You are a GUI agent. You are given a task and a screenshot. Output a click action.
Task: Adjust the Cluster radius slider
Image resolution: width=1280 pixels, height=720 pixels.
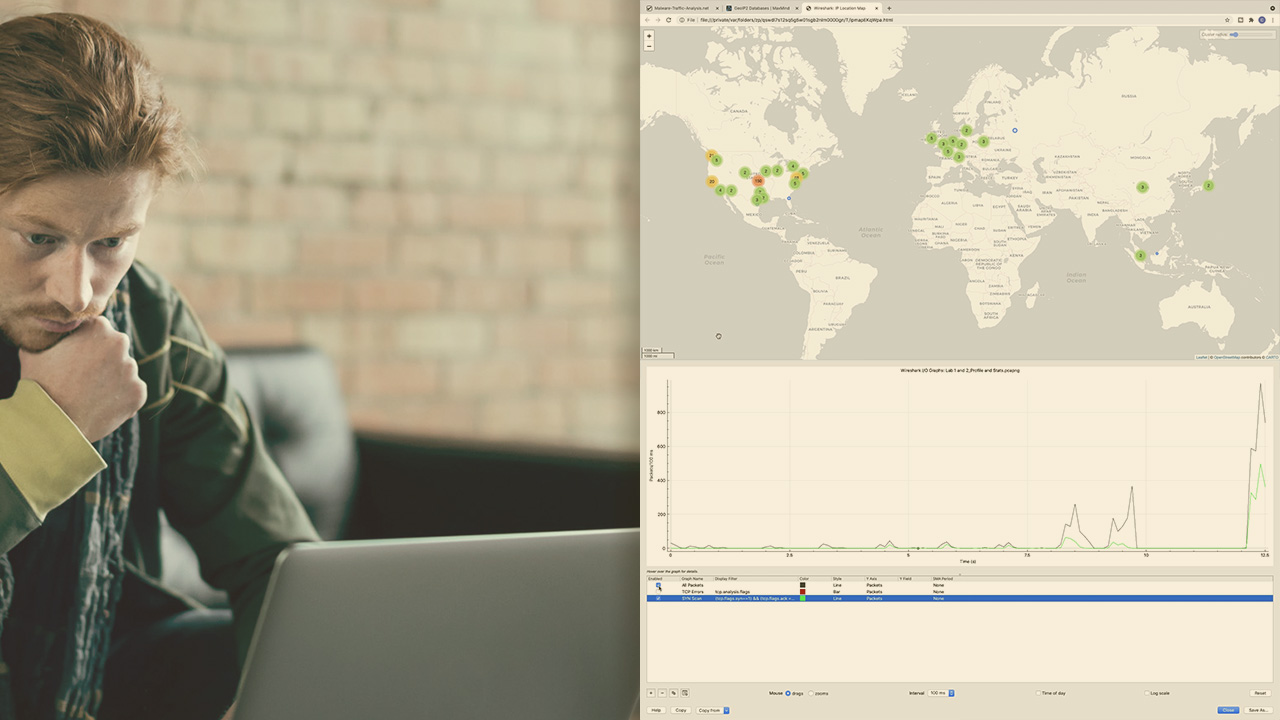[x=1235, y=35]
